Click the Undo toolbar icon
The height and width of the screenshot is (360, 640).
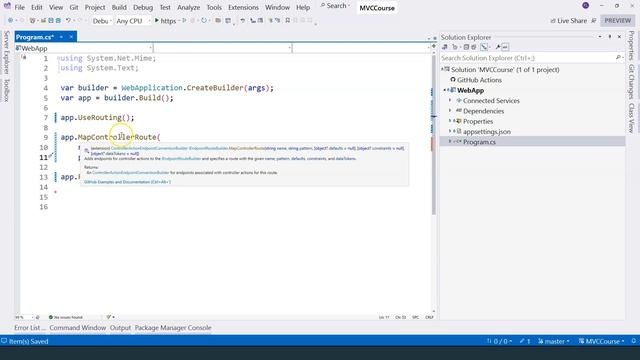pos(68,20)
